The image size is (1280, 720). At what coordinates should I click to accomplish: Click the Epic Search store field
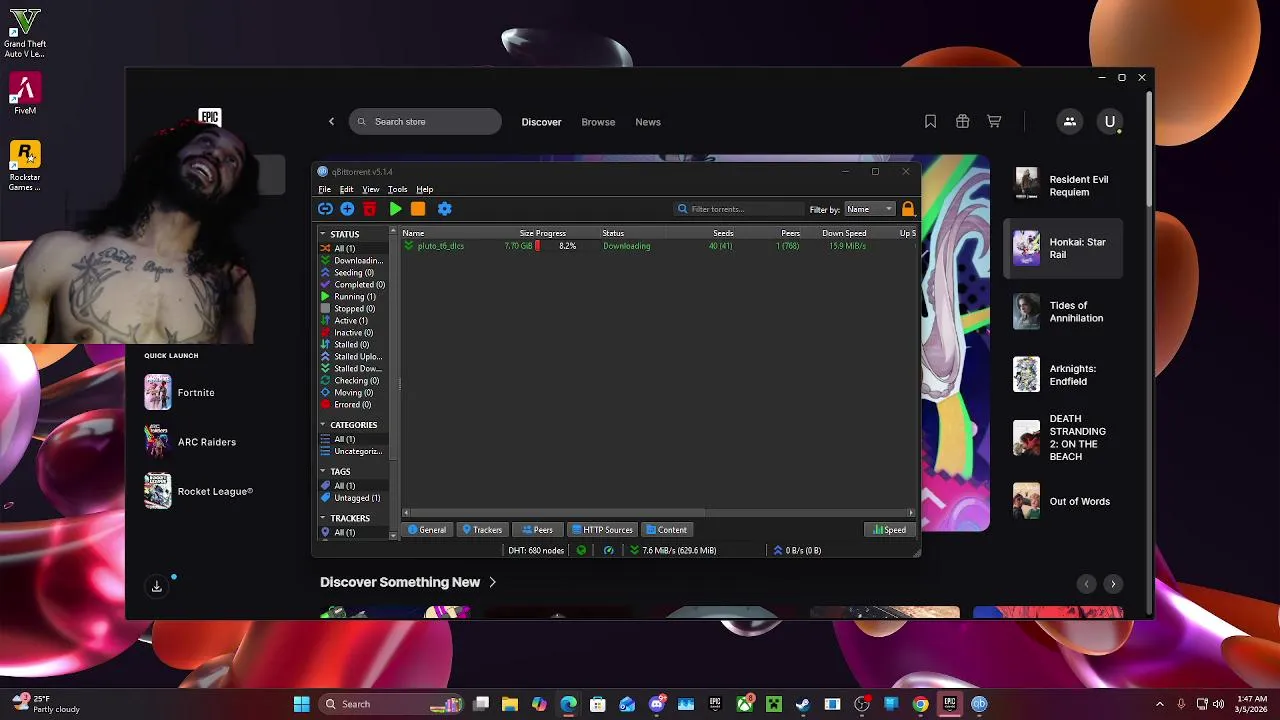425,122
